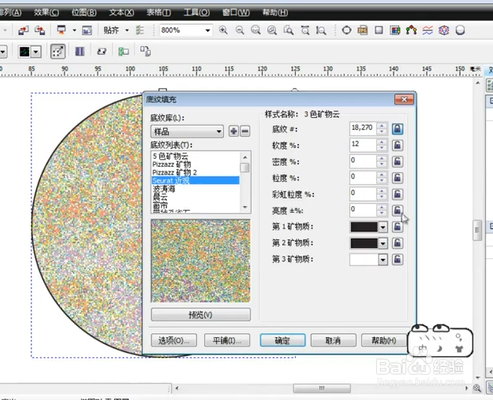Click the purple two-column icon in property bar
Viewport: 493px width, 400px height.
click(x=80, y=51)
